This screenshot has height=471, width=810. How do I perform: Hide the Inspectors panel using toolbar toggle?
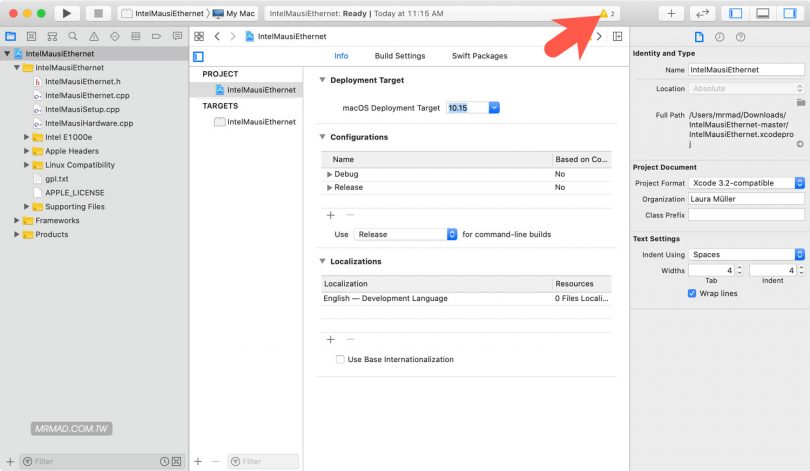point(790,13)
